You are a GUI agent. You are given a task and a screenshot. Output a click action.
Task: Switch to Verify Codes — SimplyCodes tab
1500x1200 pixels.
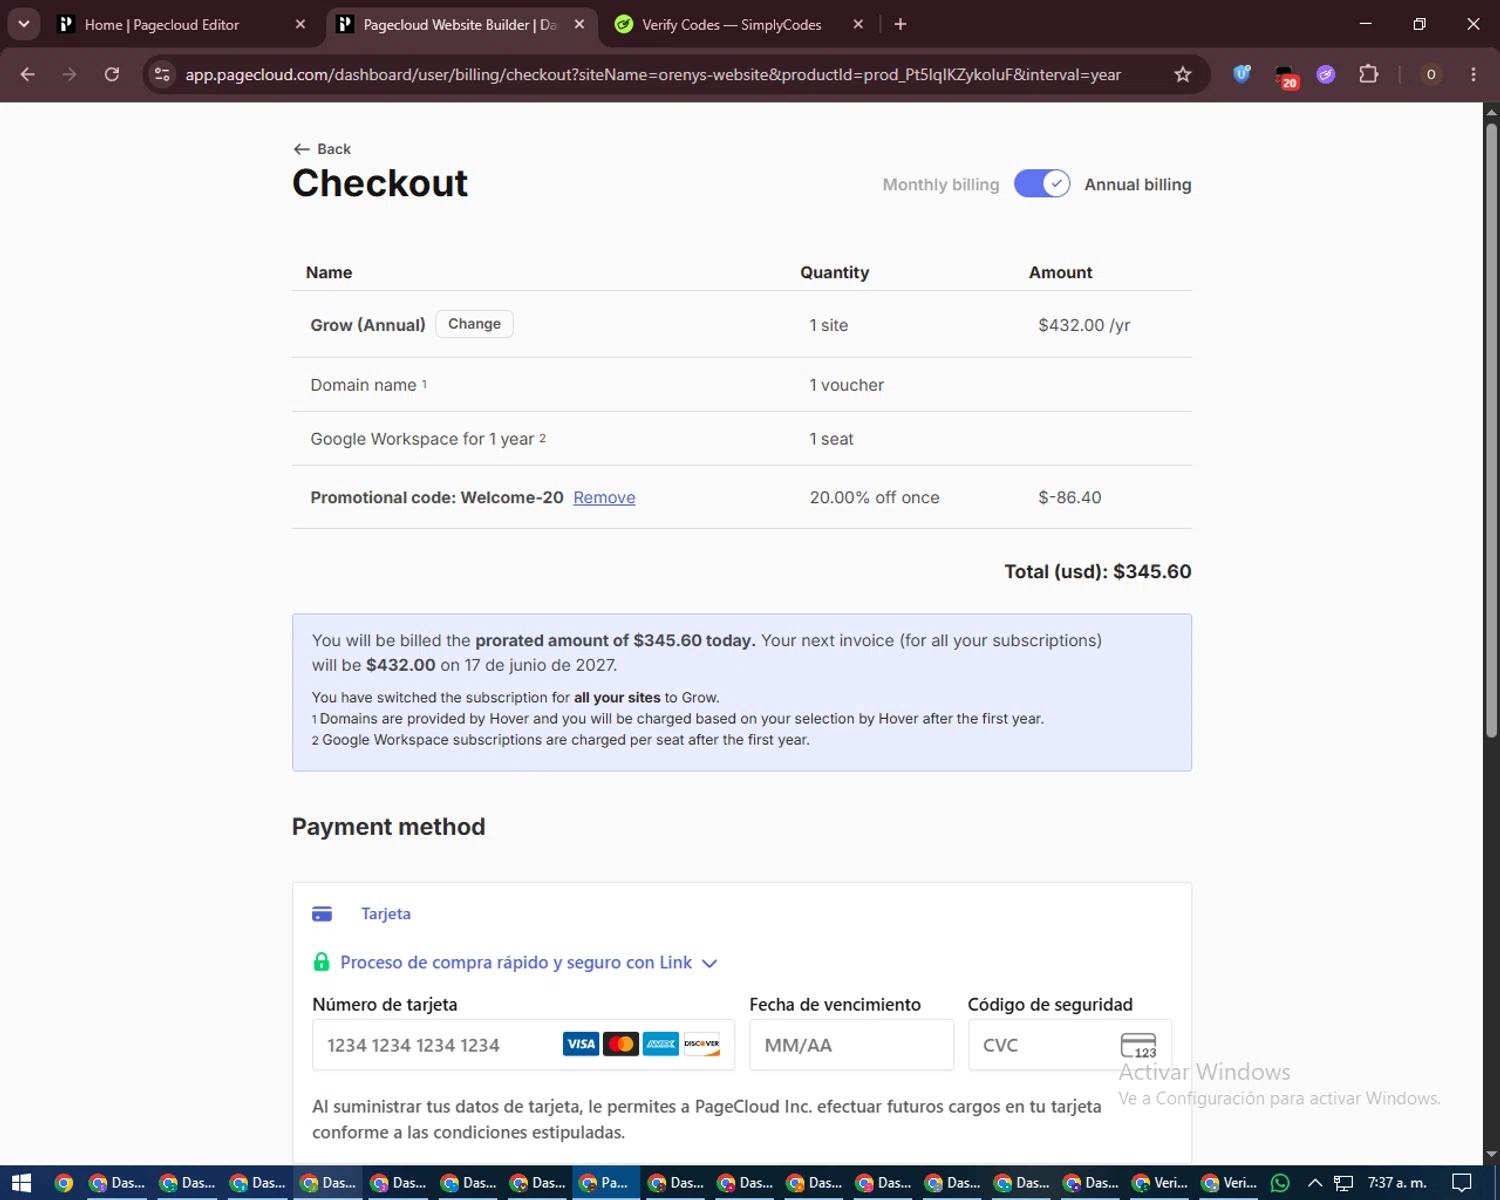tap(740, 24)
